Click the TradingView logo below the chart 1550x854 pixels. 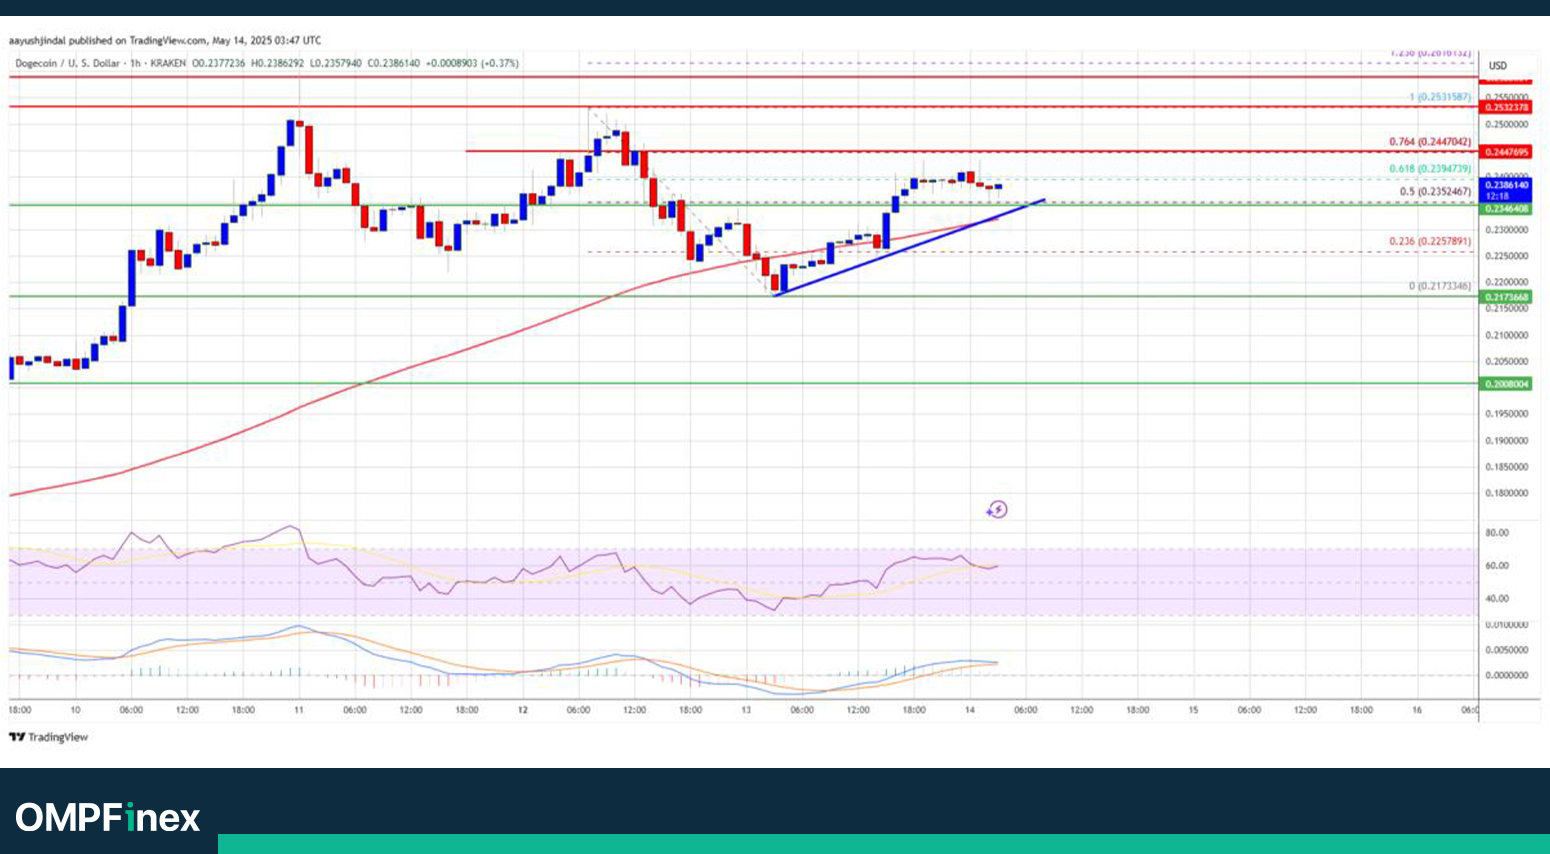[x=49, y=737]
